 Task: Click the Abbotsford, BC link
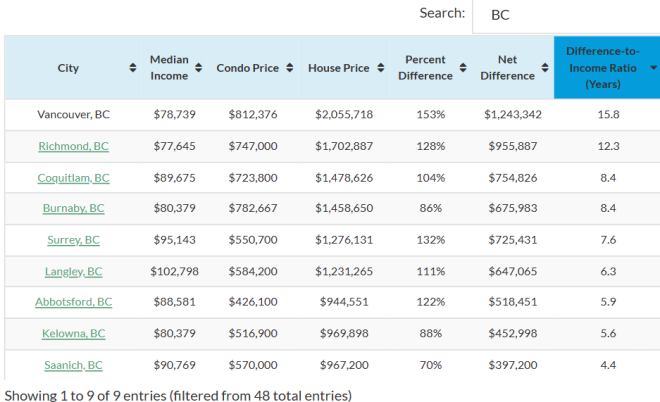(73, 302)
